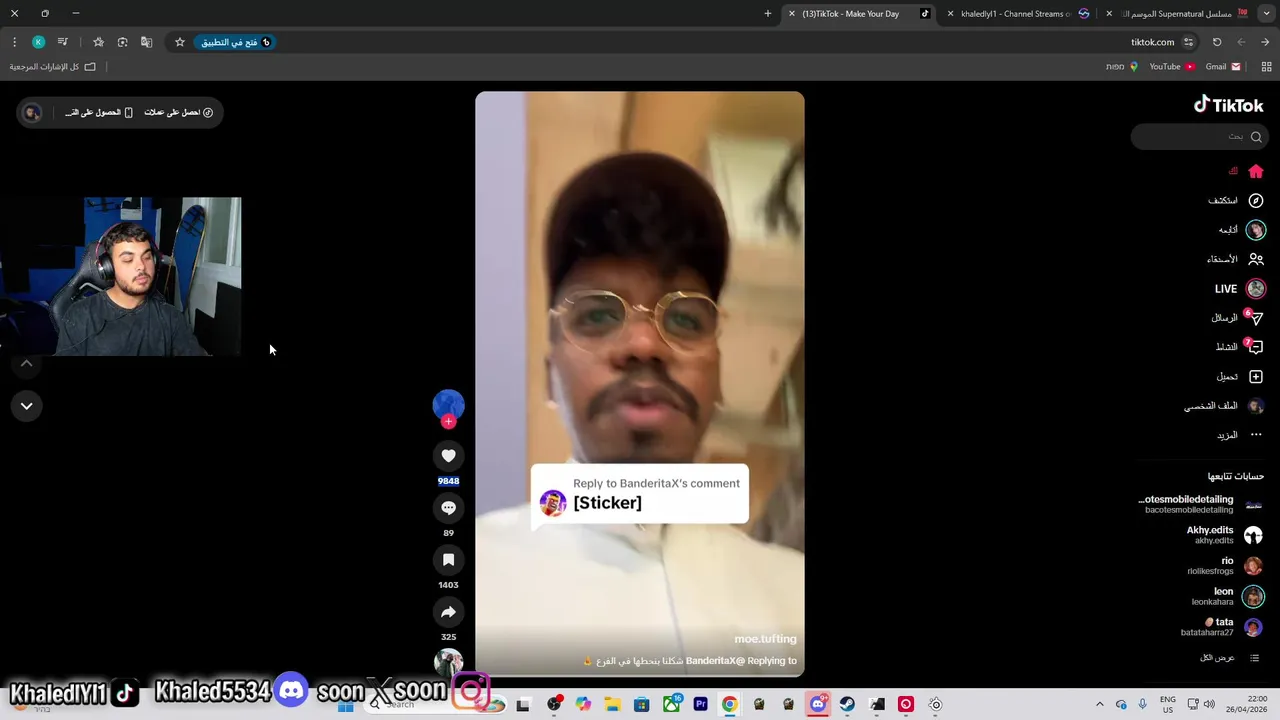Switch to TikTok - Make Your Day tab
This screenshot has height=720, width=1280.
click(x=858, y=14)
